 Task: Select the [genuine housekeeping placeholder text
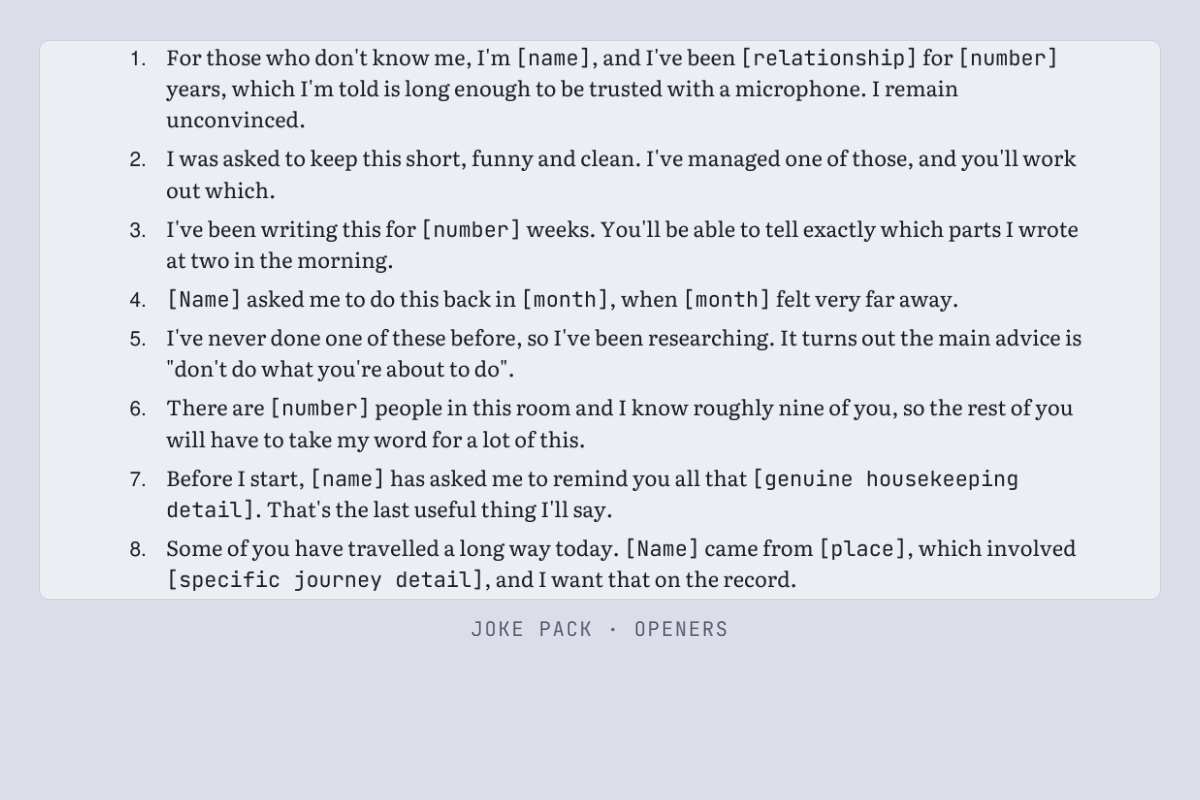point(886,479)
